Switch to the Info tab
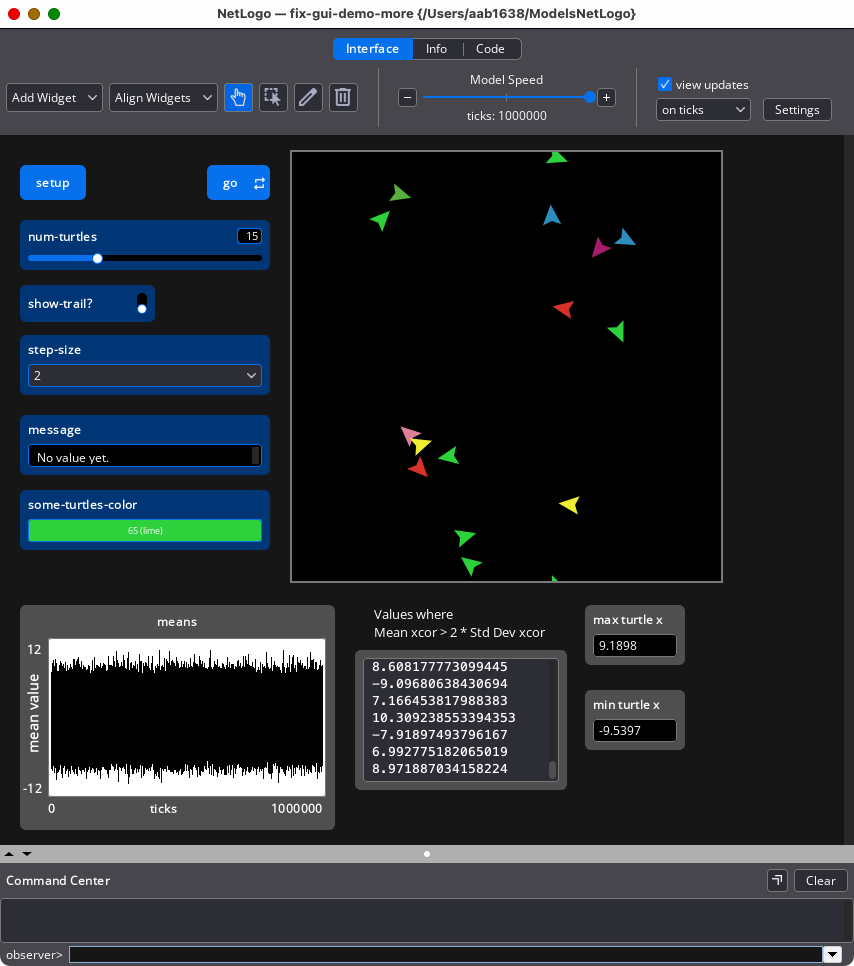This screenshot has width=854, height=966. 436,49
